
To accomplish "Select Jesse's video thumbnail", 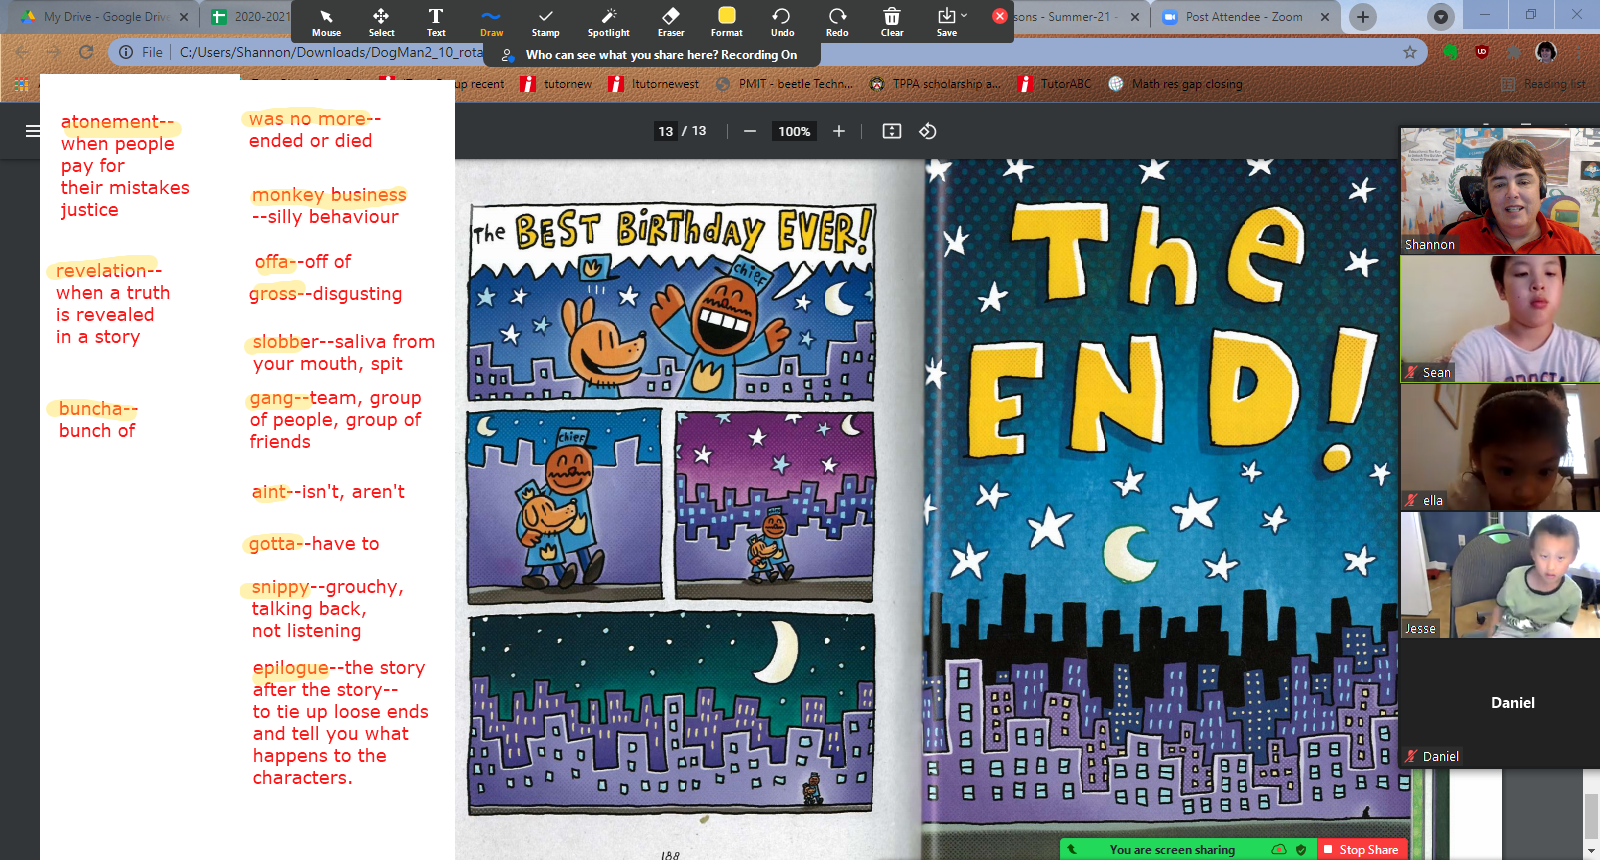I will coord(1500,574).
